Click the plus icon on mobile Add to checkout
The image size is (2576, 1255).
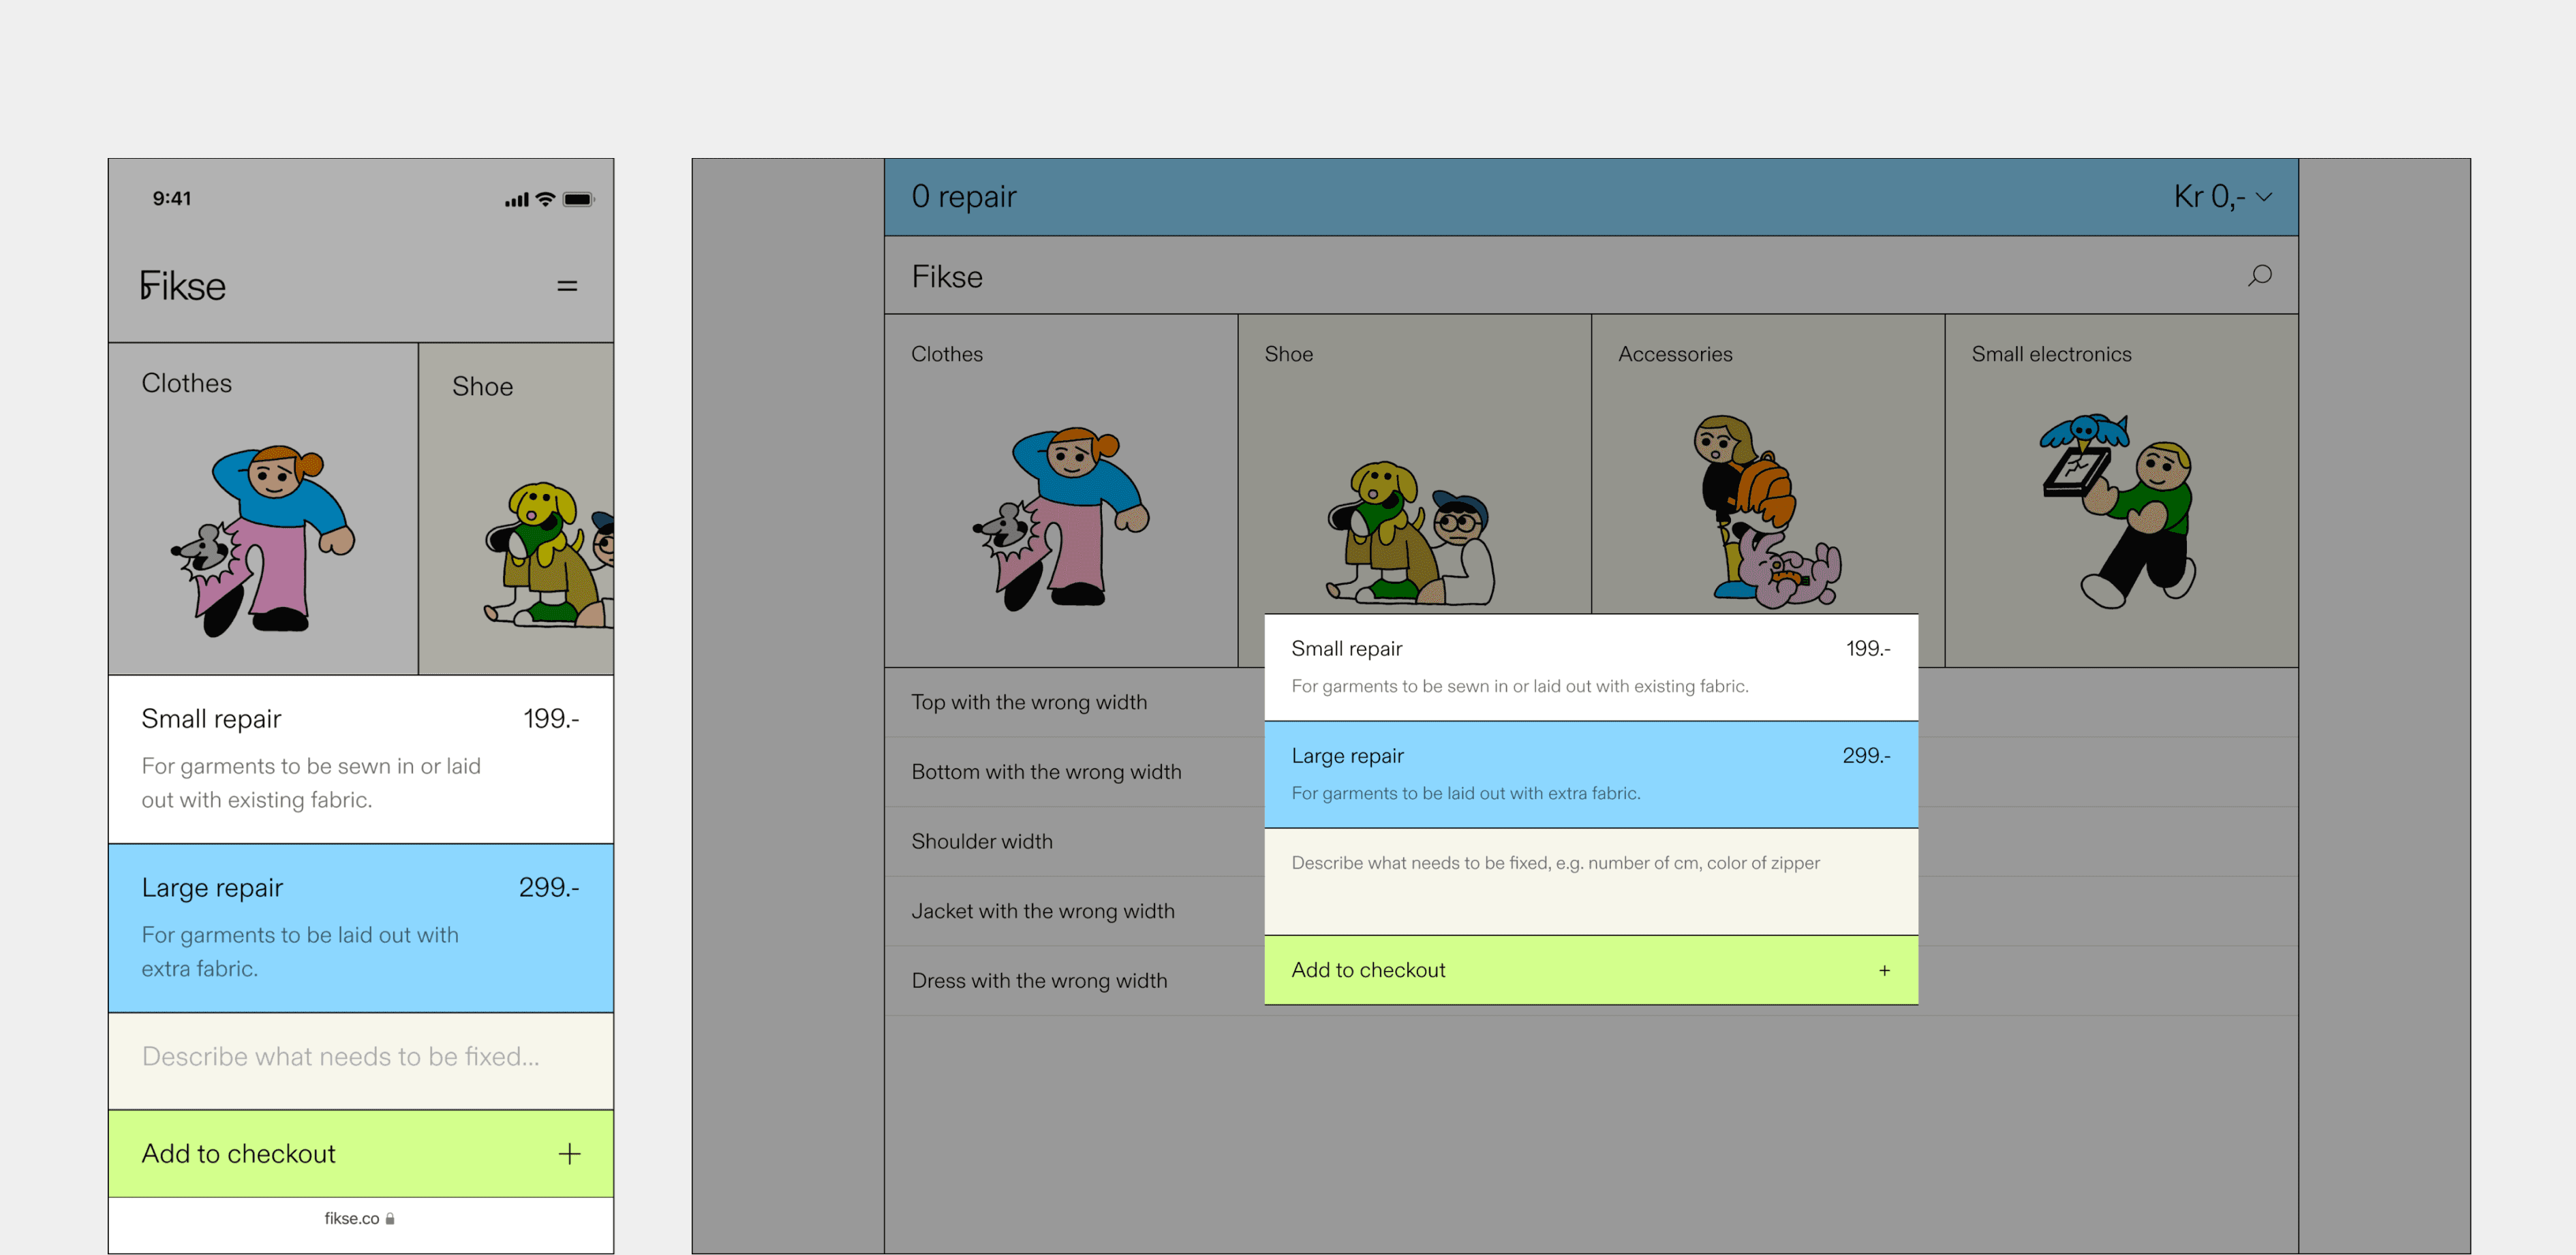point(569,1153)
